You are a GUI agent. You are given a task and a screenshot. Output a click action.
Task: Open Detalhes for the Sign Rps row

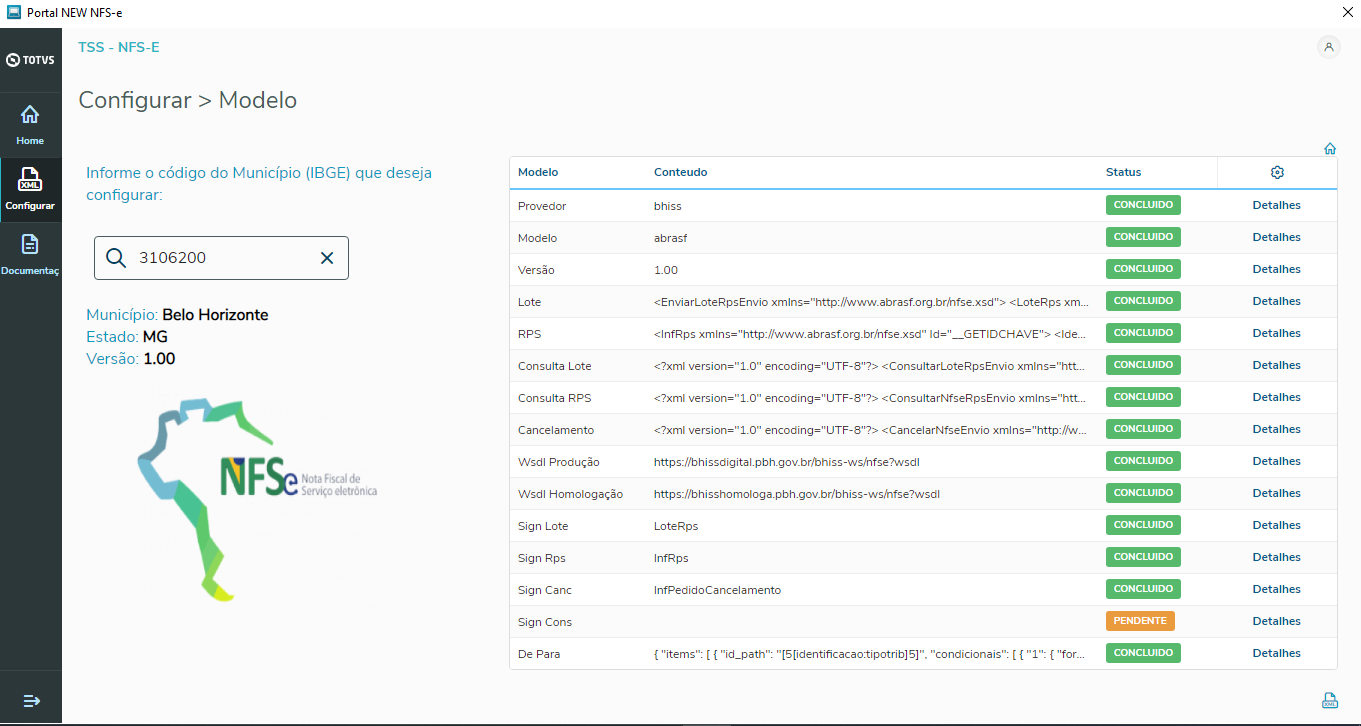[x=1276, y=557]
